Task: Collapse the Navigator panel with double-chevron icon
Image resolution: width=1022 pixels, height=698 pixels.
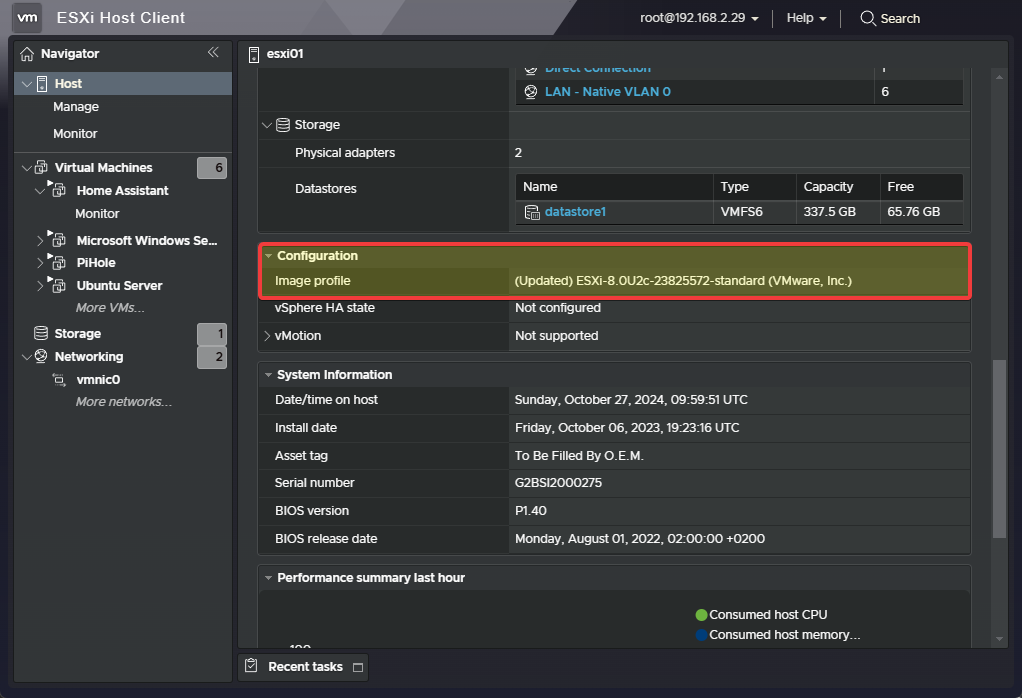Action: pos(213,52)
